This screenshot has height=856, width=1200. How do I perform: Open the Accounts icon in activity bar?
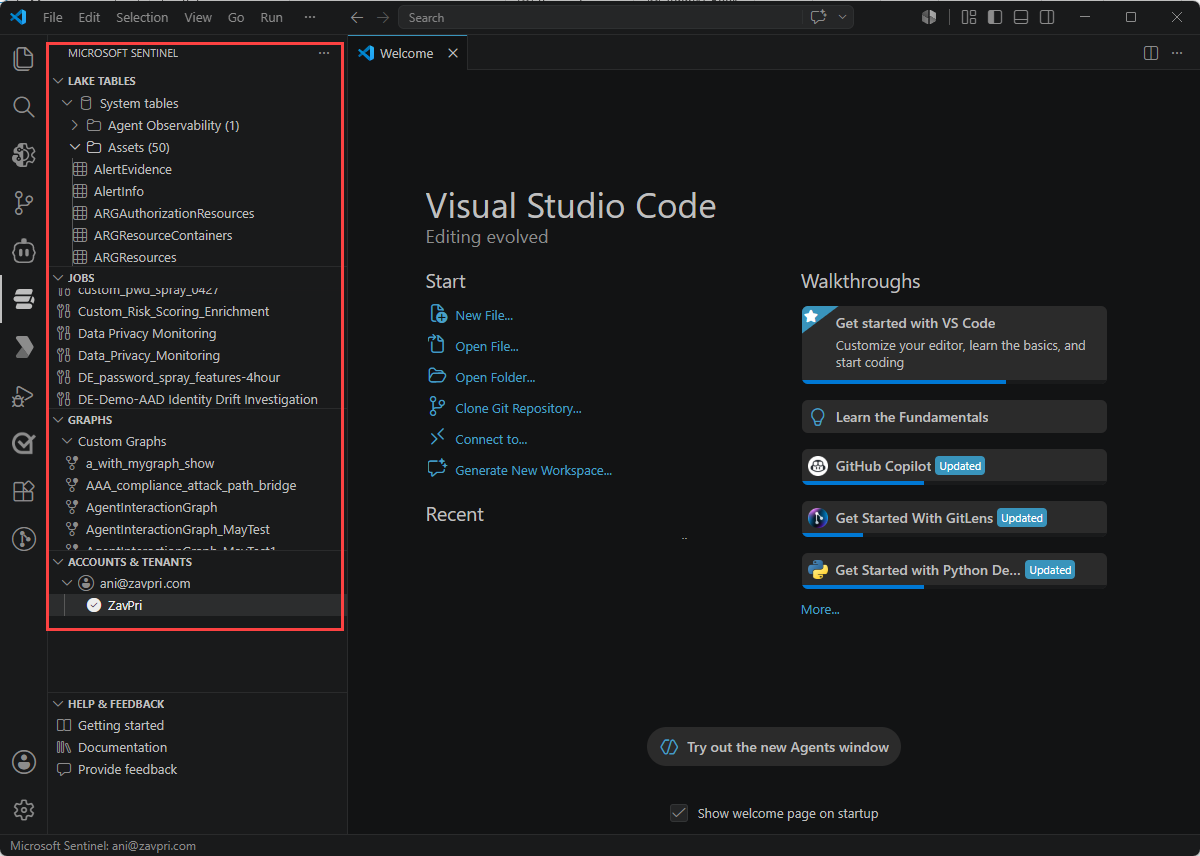tap(23, 762)
